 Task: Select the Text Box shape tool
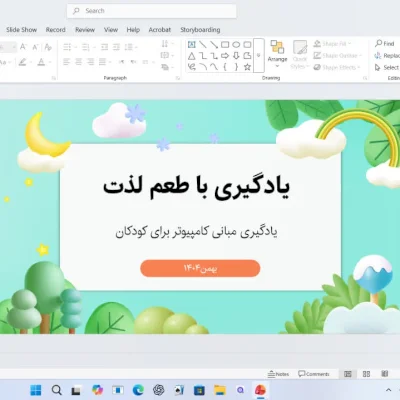point(192,44)
